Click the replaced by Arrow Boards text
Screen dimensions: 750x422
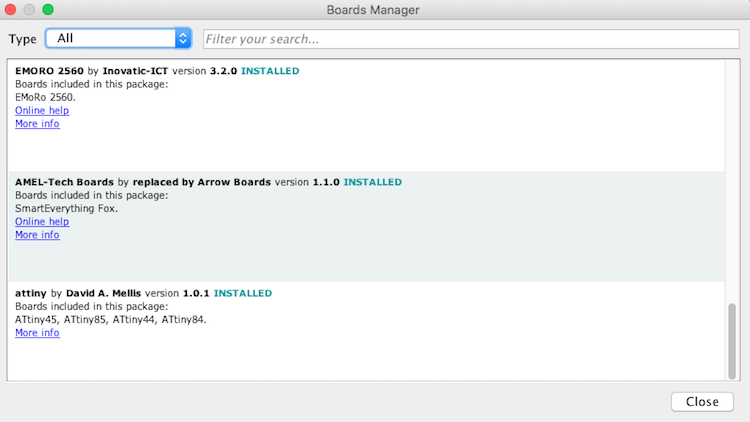[202, 182]
